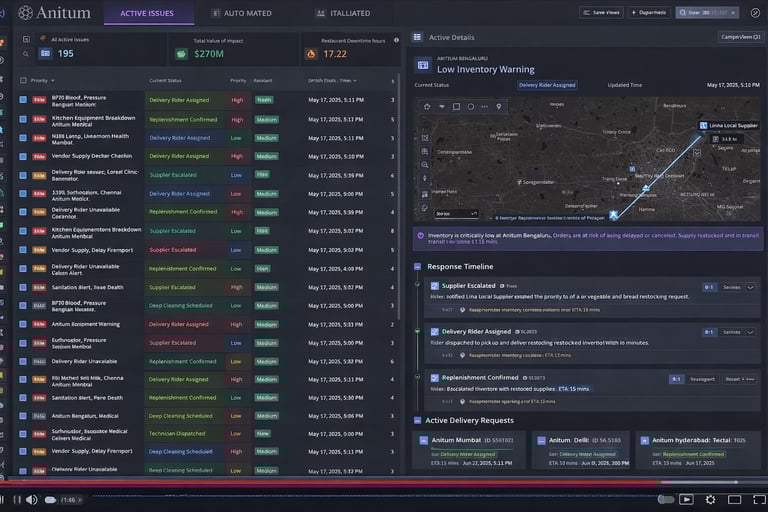Check the Vendor Supply Dectar Chechin checkbox
768x512 pixels.
[23, 156]
